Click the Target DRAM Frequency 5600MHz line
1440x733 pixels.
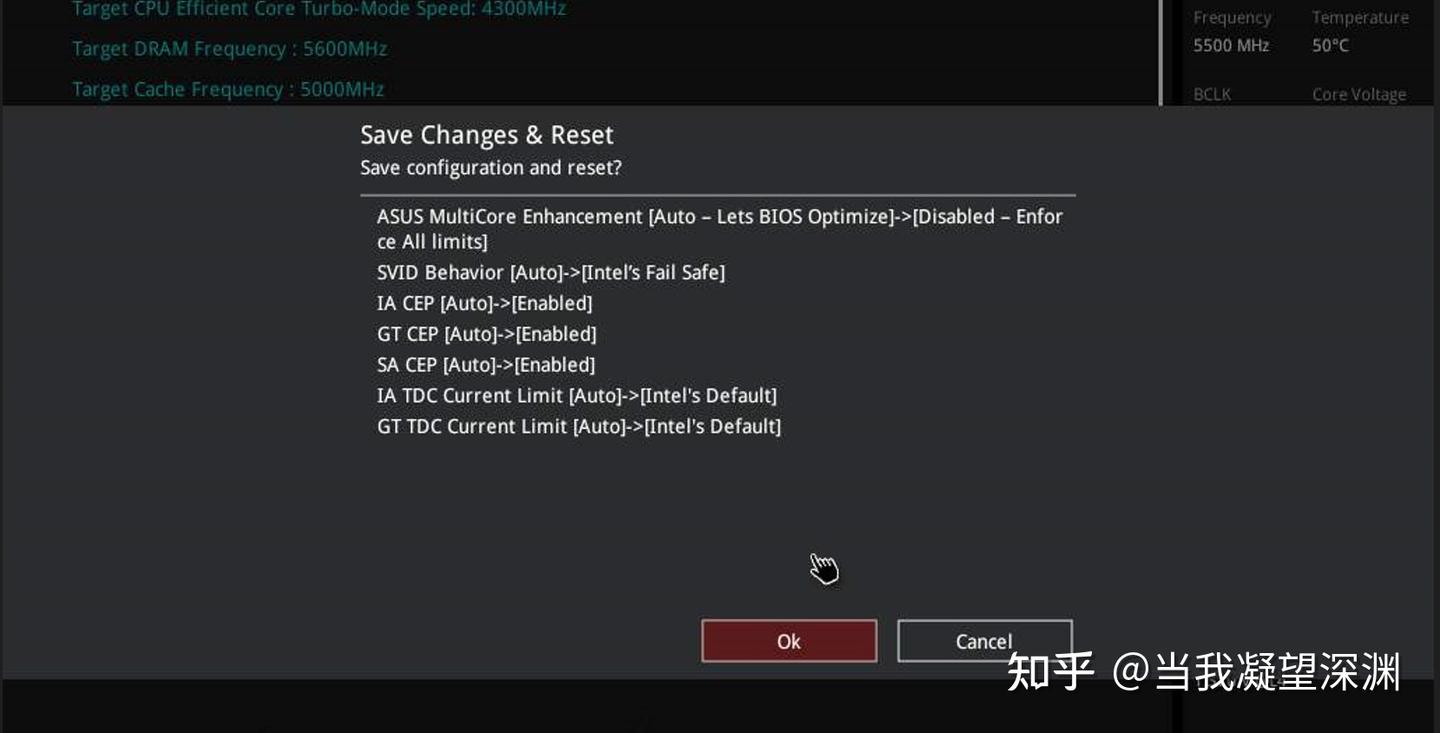[228, 48]
